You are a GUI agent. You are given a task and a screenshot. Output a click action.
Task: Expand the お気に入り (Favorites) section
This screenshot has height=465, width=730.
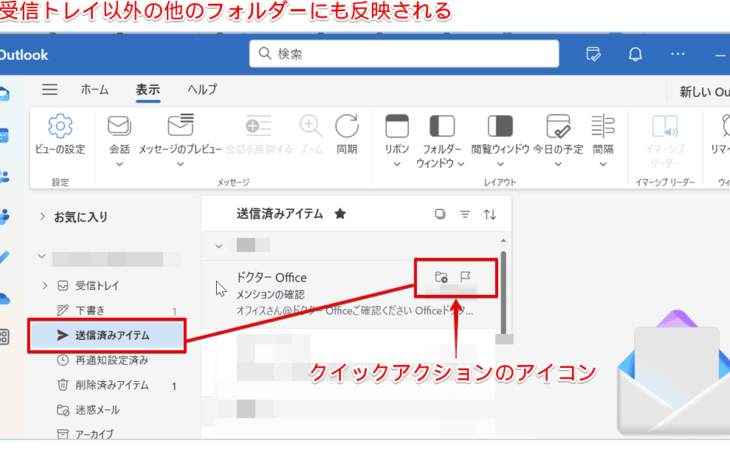(x=42, y=216)
